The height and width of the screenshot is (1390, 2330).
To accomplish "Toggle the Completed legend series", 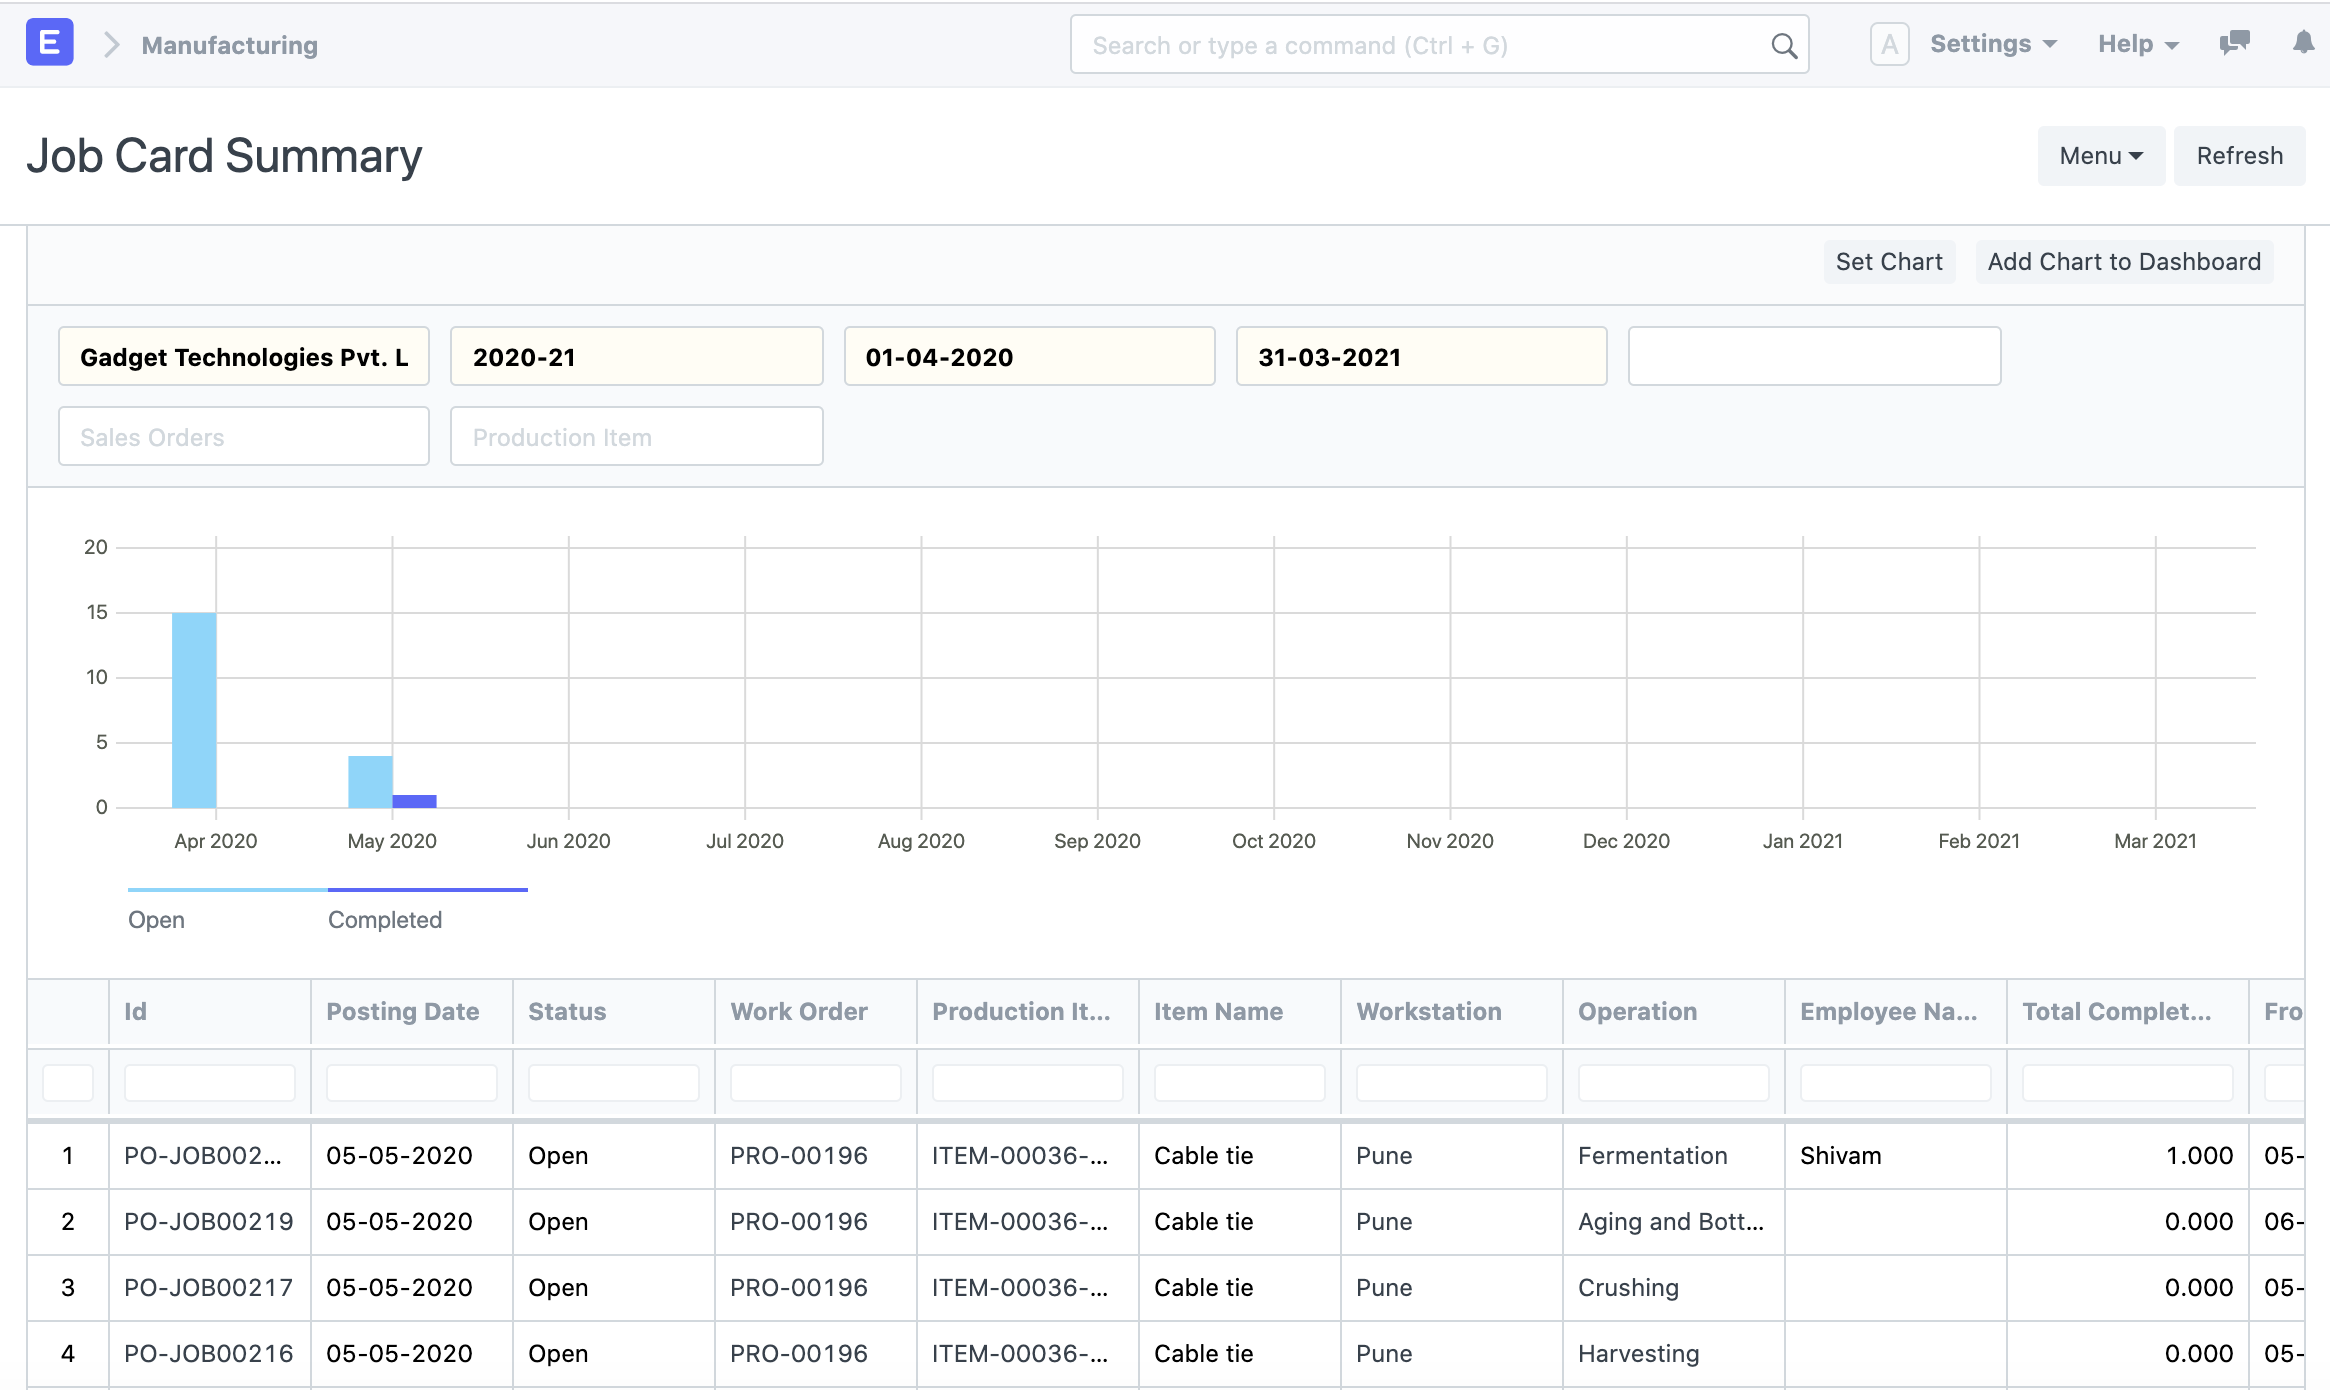I will (x=385, y=919).
